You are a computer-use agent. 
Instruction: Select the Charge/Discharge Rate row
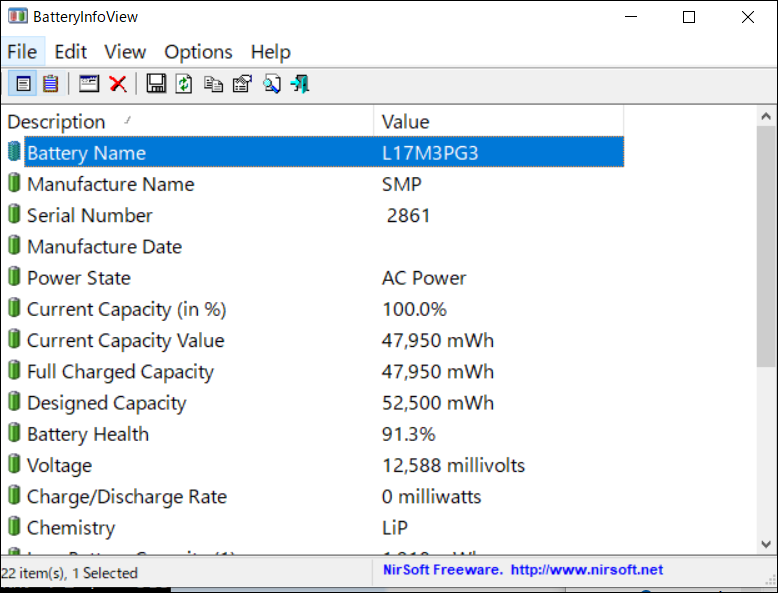(x=316, y=497)
